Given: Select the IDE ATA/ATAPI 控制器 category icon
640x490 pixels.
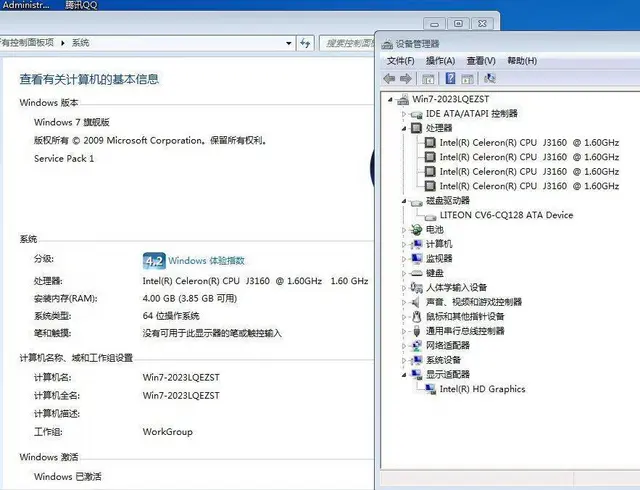Looking at the screenshot, I should click(x=416, y=114).
